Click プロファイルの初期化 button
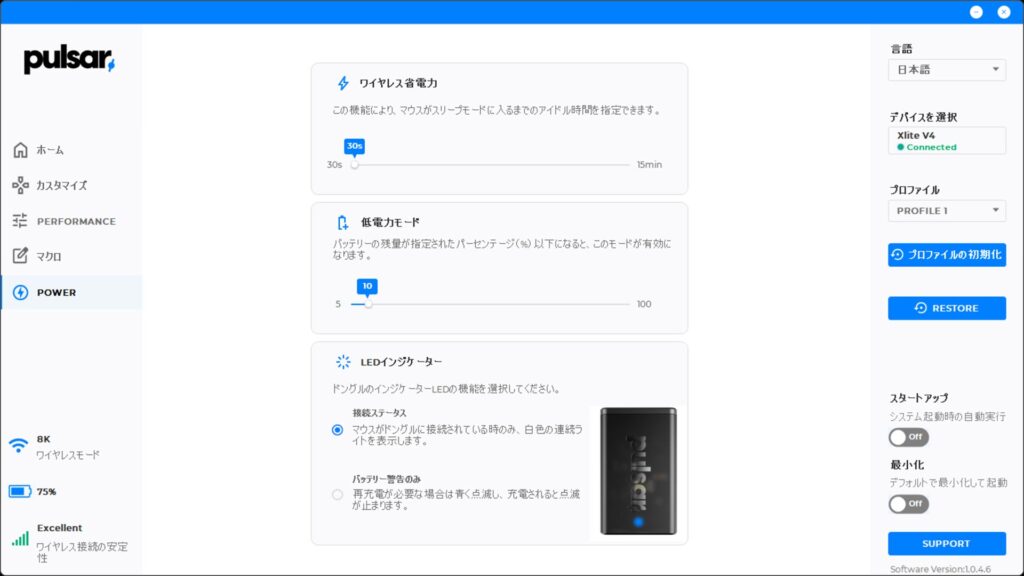Viewport: 1024px width, 576px height. [x=946, y=255]
